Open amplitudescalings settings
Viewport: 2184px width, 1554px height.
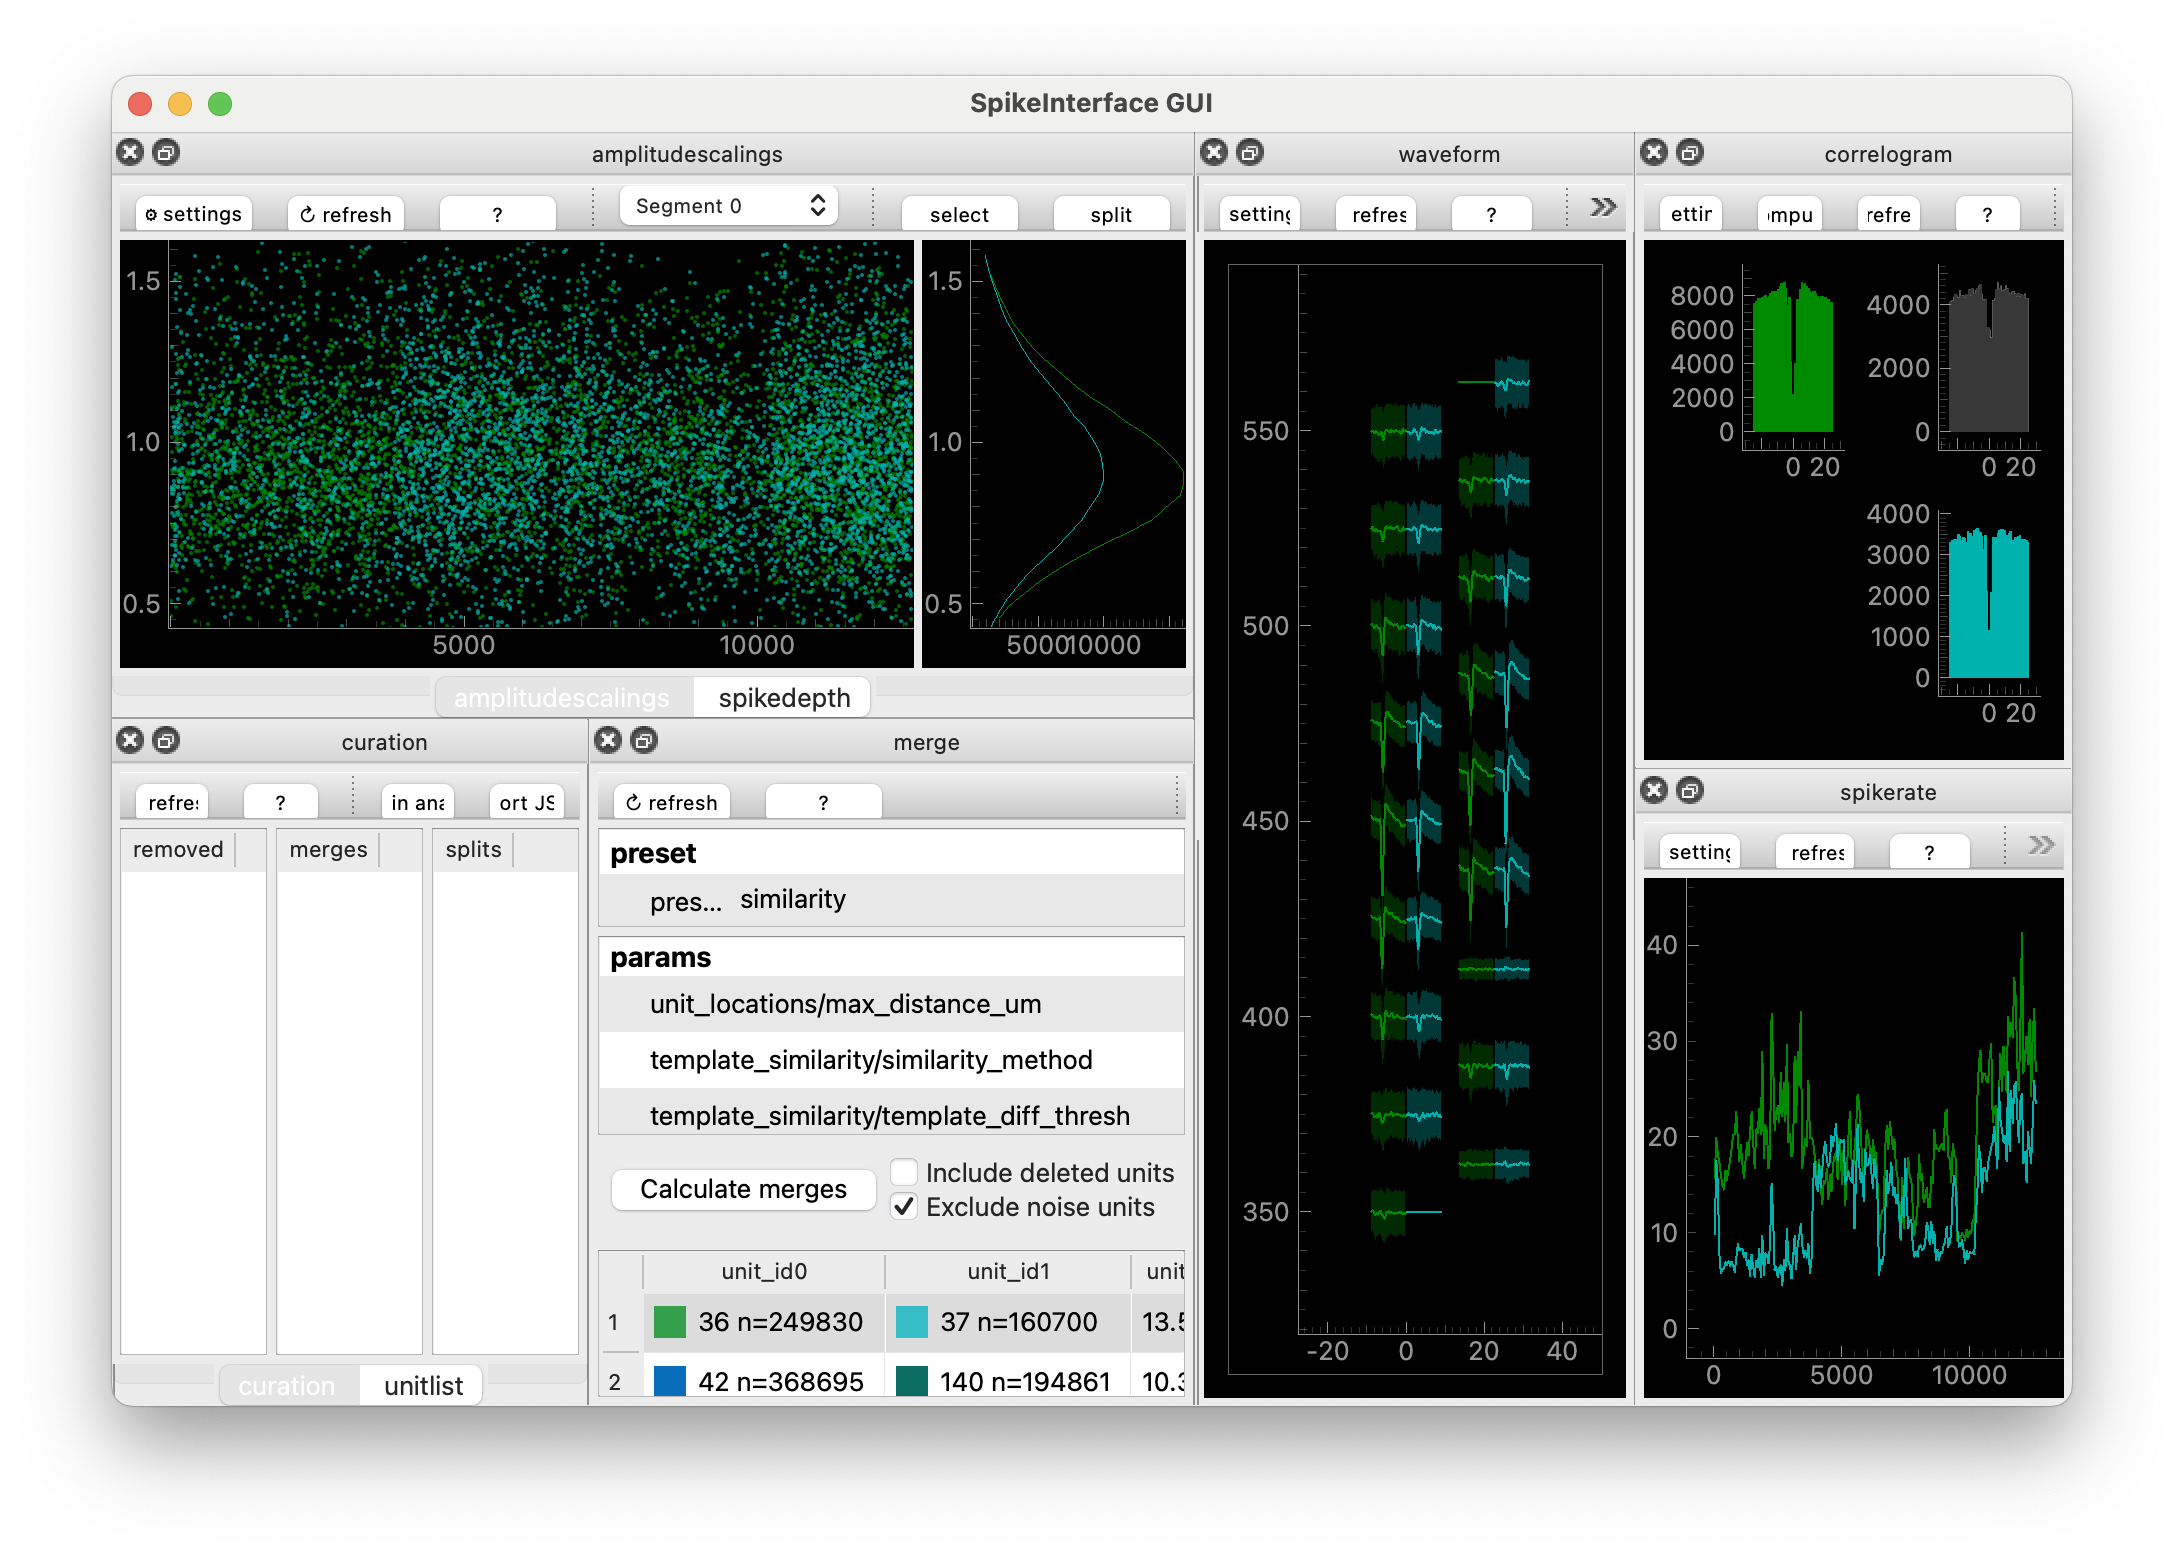click(193, 214)
